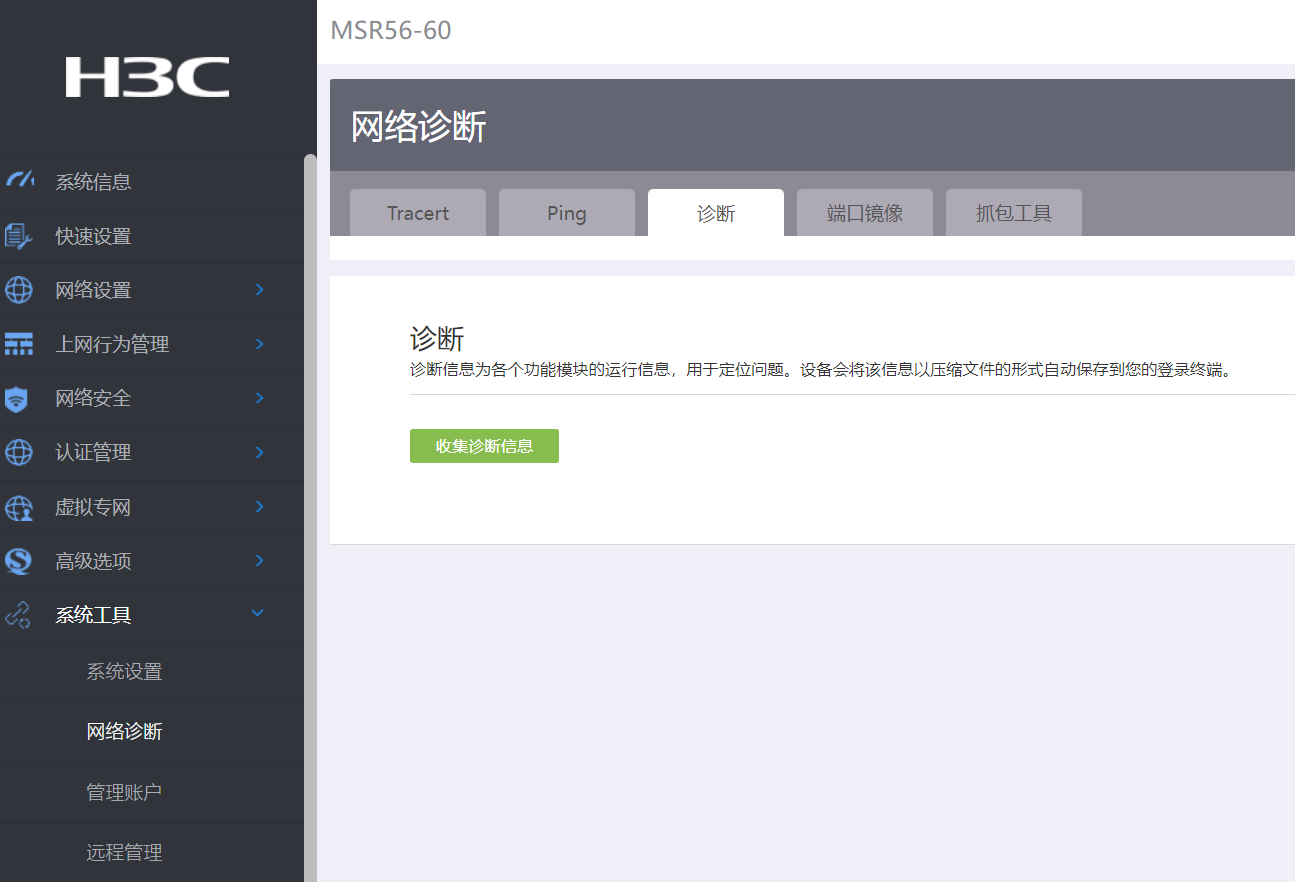Switch to the Ping tab
Image resolution: width=1295 pixels, height=882 pixels.
pos(567,213)
